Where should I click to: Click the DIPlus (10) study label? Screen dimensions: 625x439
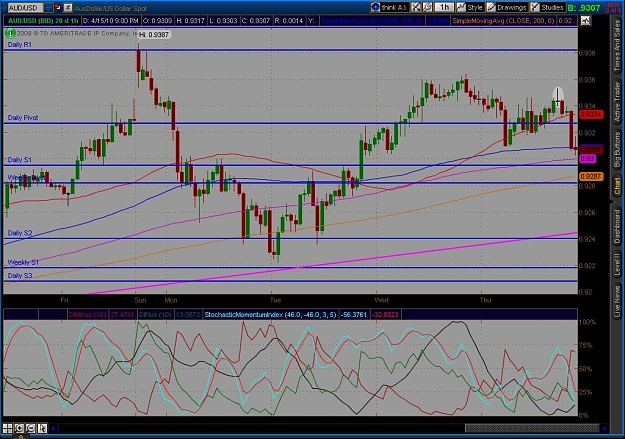(156, 315)
